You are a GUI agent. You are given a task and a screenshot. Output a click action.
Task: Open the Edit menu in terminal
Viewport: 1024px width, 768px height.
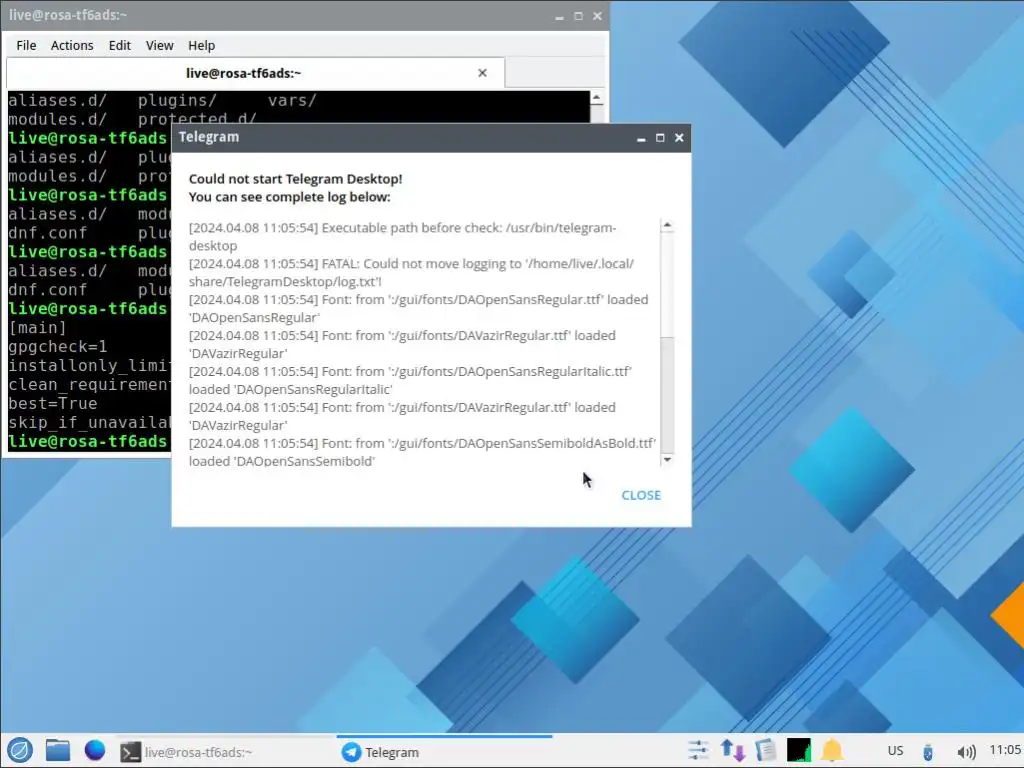click(x=120, y=46)
